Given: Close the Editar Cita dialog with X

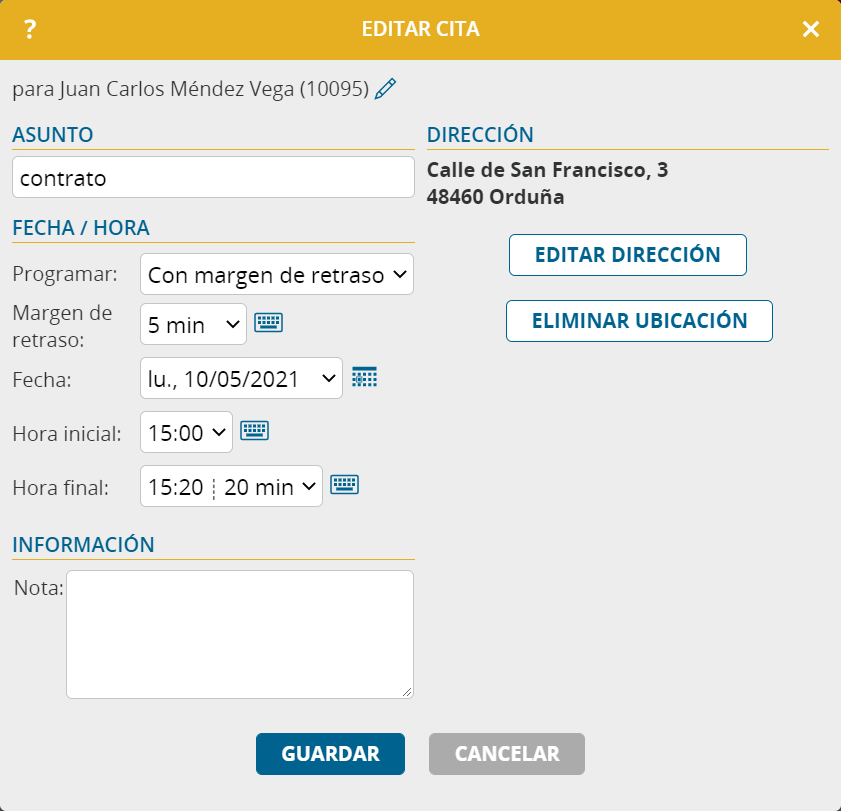Looking at the screenshot, I should click(810, 29).
